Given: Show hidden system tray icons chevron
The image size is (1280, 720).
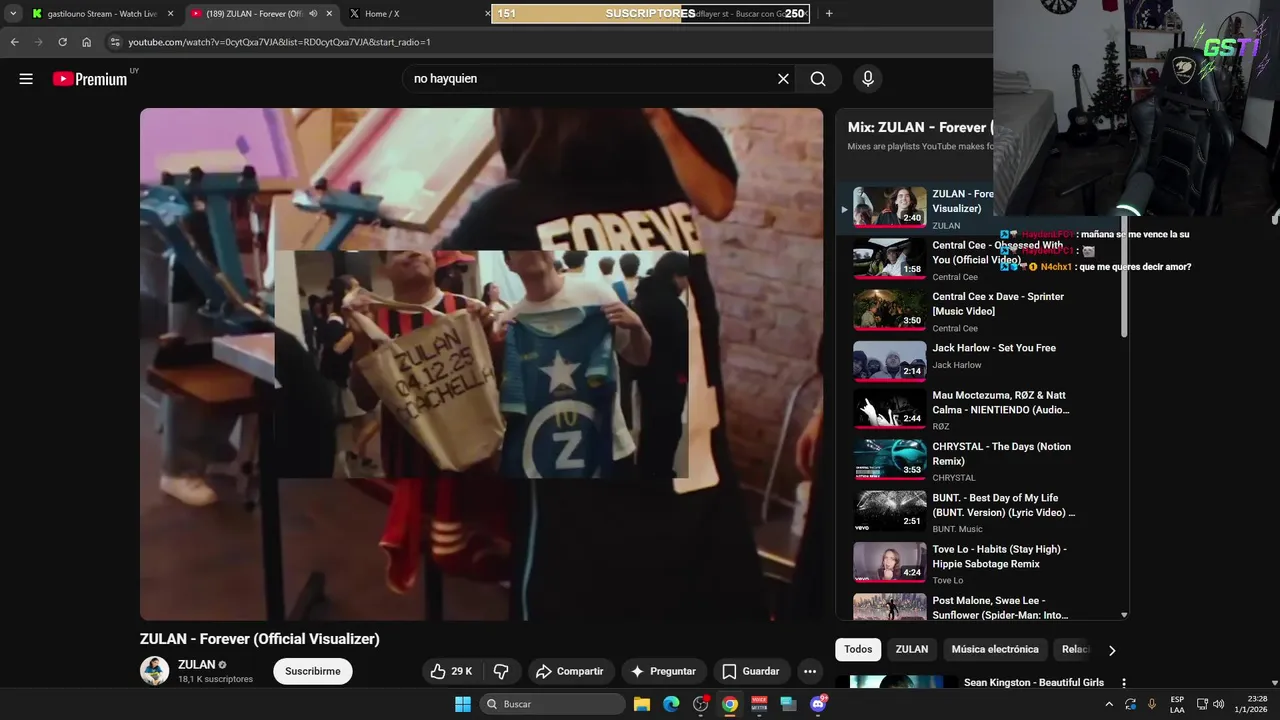Looking at the screenshot, I should coord(1108,704).
